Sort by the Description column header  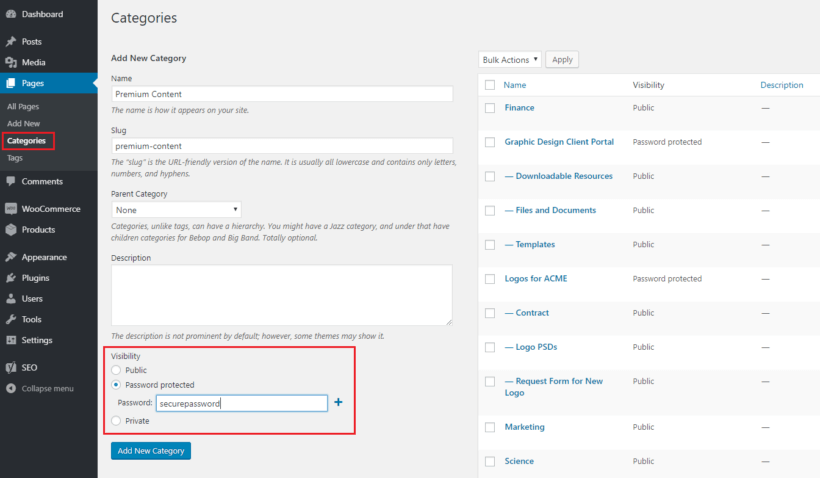pyautogui.click(x=781, y=85)
